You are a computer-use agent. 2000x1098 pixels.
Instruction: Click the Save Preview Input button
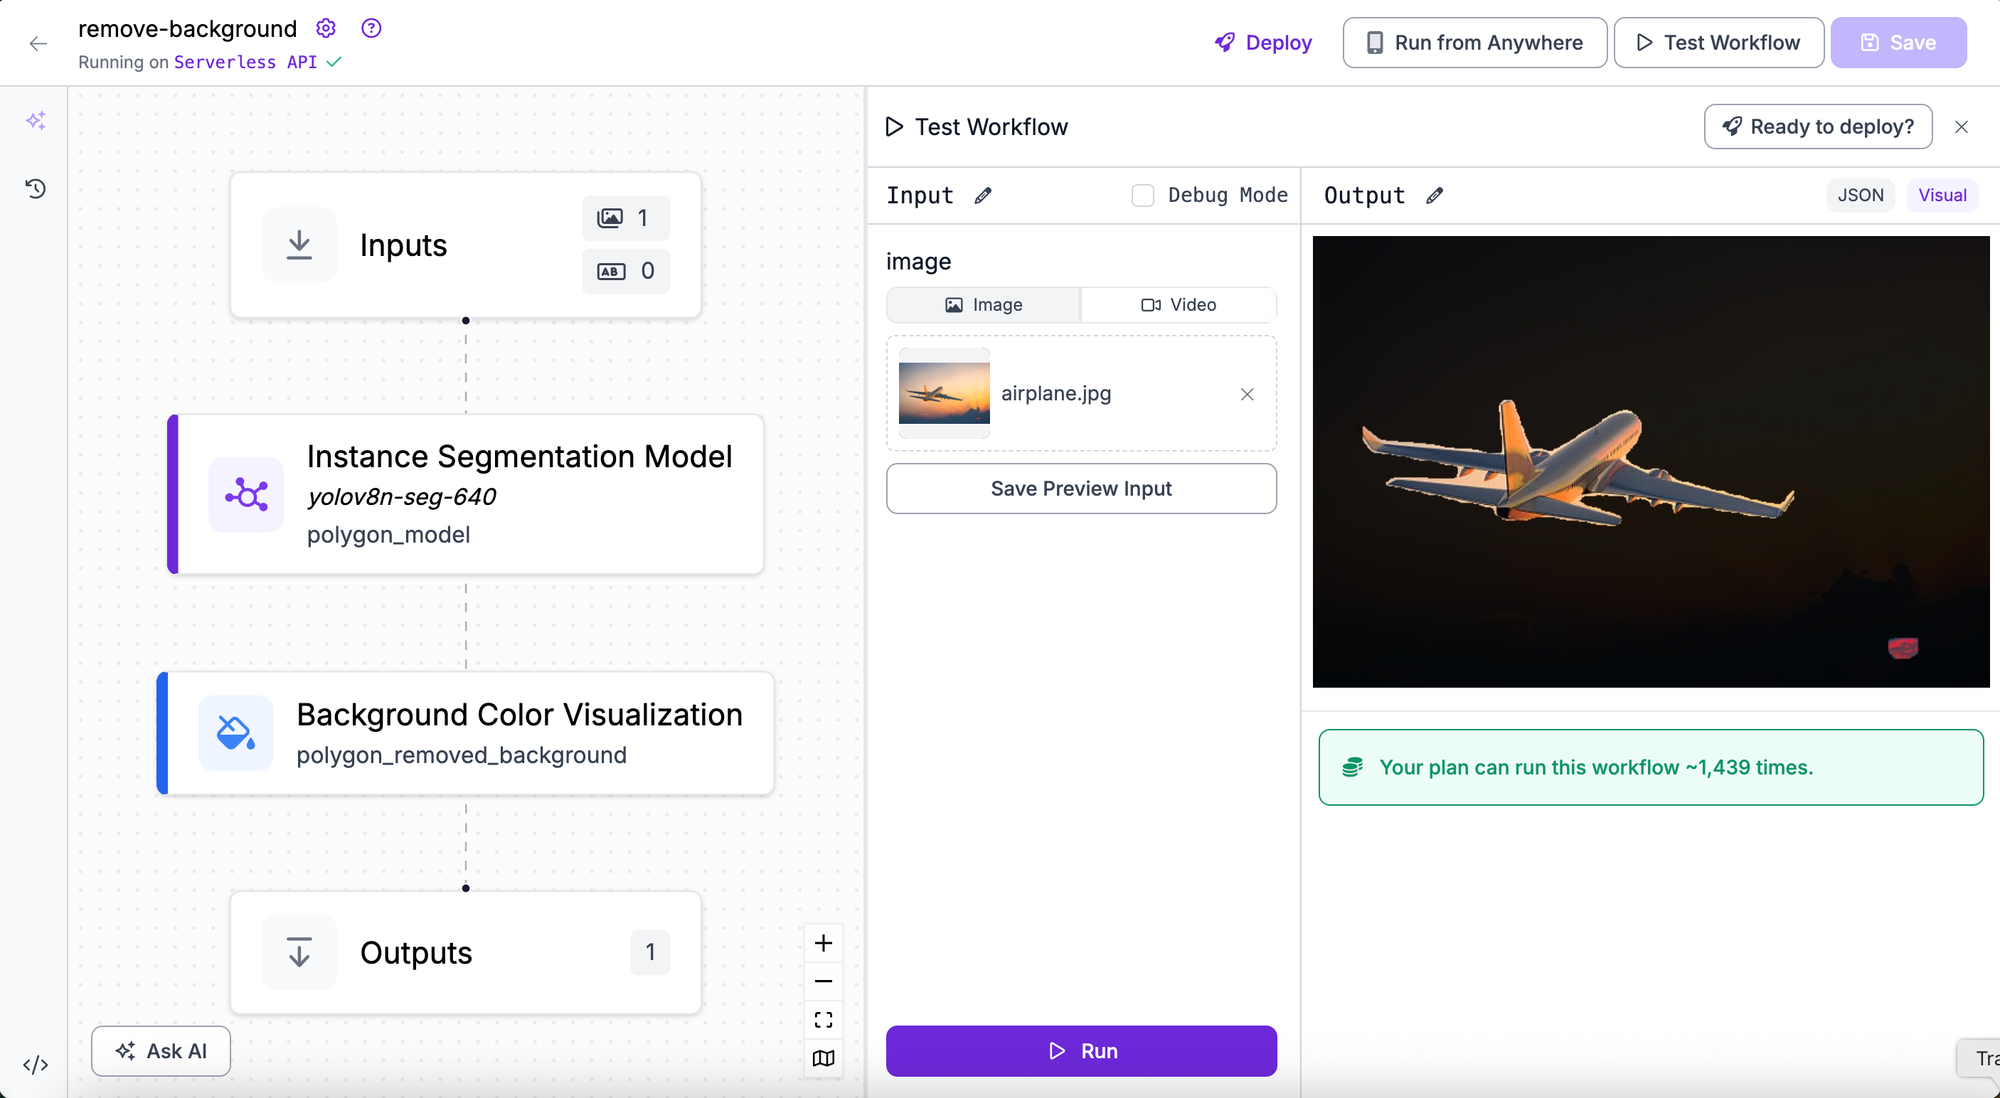[x=1081, y=489]
